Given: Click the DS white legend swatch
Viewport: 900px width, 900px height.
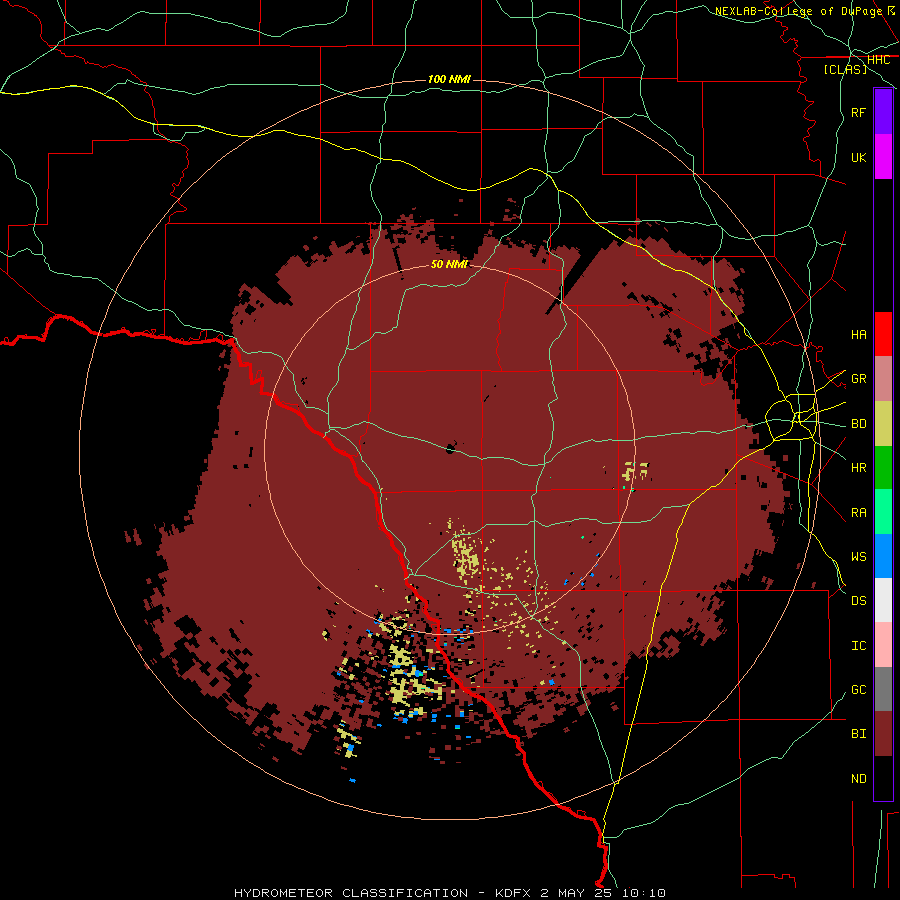Looking at the screenshot, I should [883, 600].
